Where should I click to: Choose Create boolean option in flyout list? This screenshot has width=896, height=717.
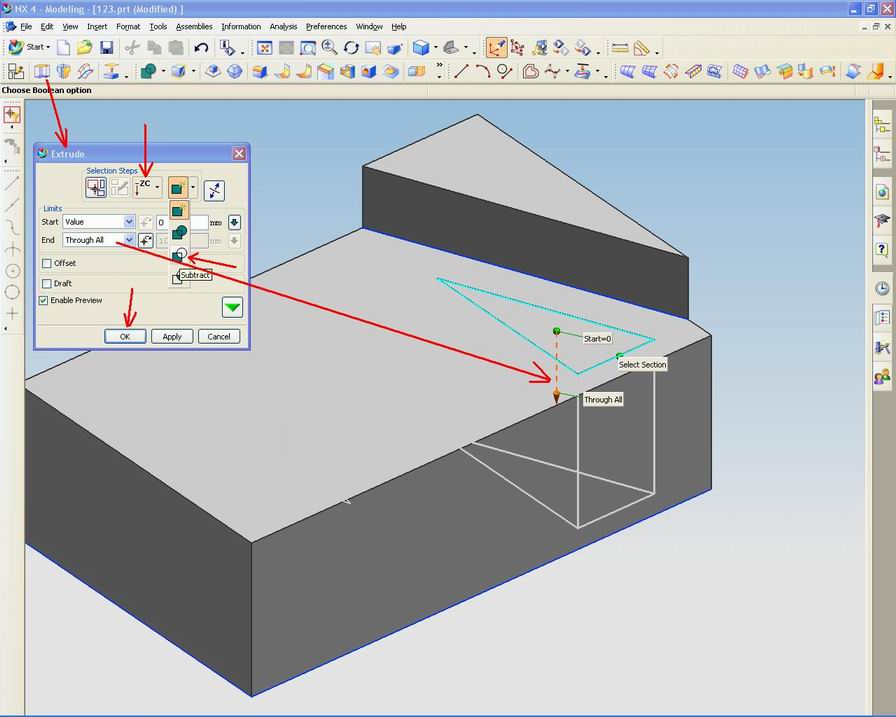tap(179, 210)
